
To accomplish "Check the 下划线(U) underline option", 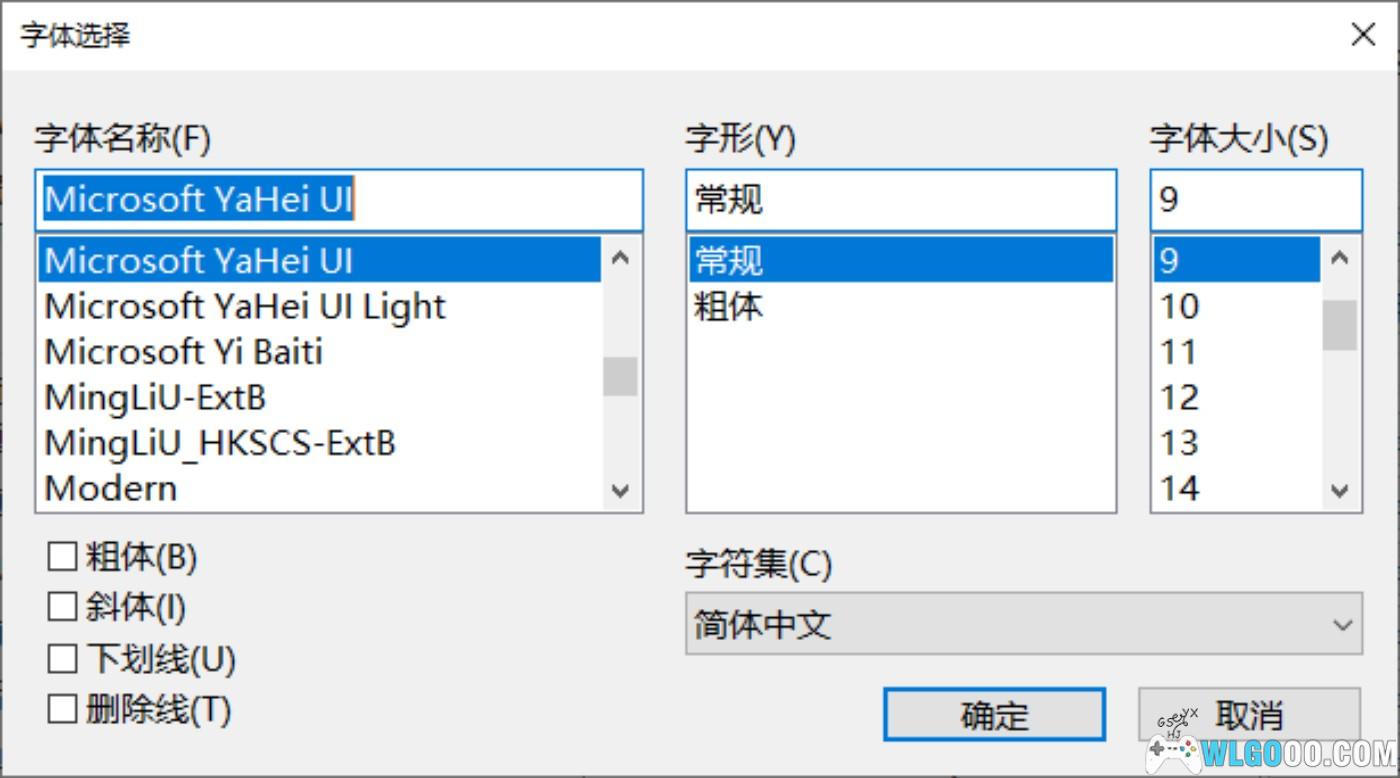I will [62, 659].
